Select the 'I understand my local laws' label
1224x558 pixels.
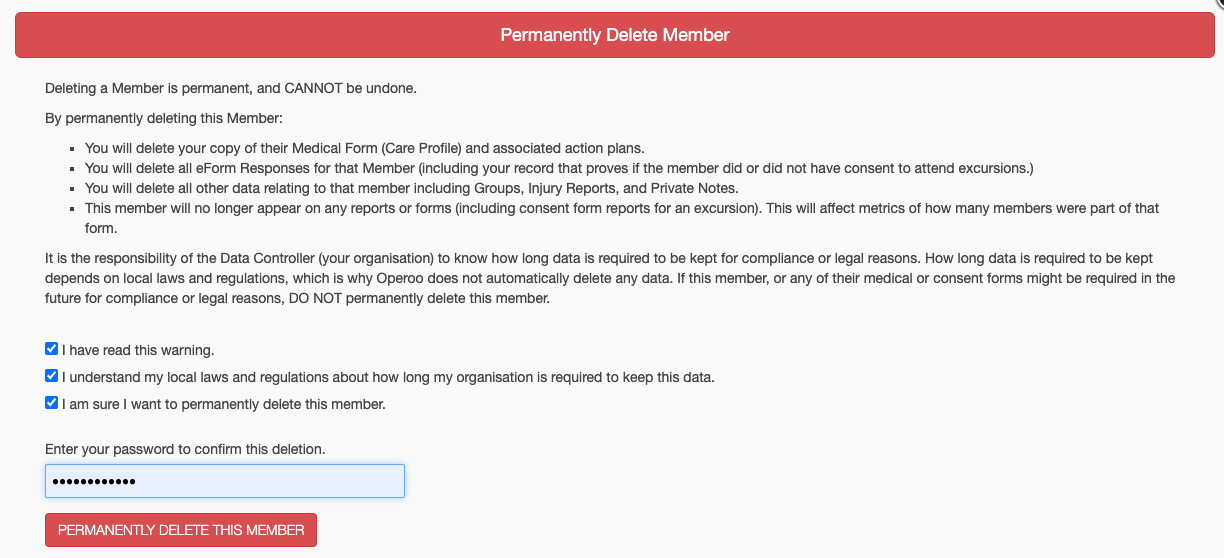(388, 377)
